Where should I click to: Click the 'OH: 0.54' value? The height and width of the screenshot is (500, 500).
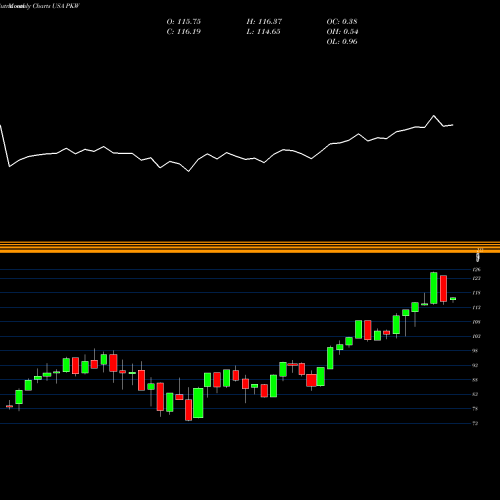pyautogui.click(x=342, y=32)
